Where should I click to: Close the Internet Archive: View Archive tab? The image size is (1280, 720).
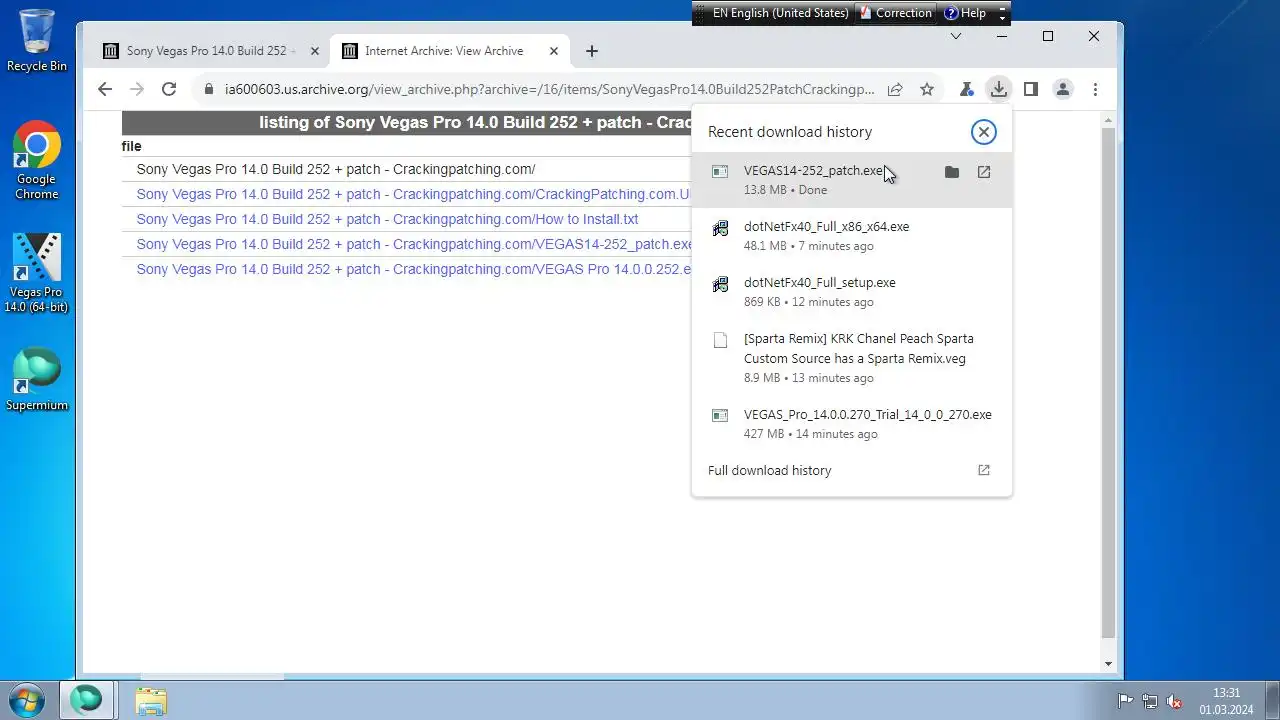tap(553, 51)
